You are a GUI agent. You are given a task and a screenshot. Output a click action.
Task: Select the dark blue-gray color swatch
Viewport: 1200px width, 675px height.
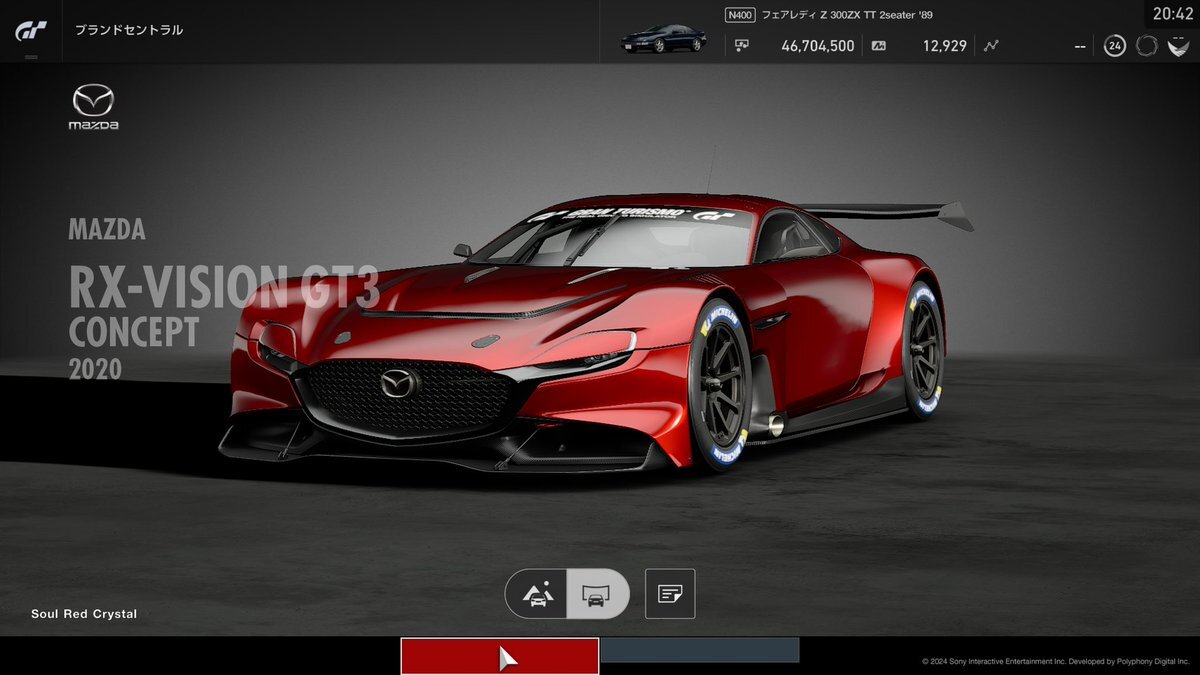700,650
